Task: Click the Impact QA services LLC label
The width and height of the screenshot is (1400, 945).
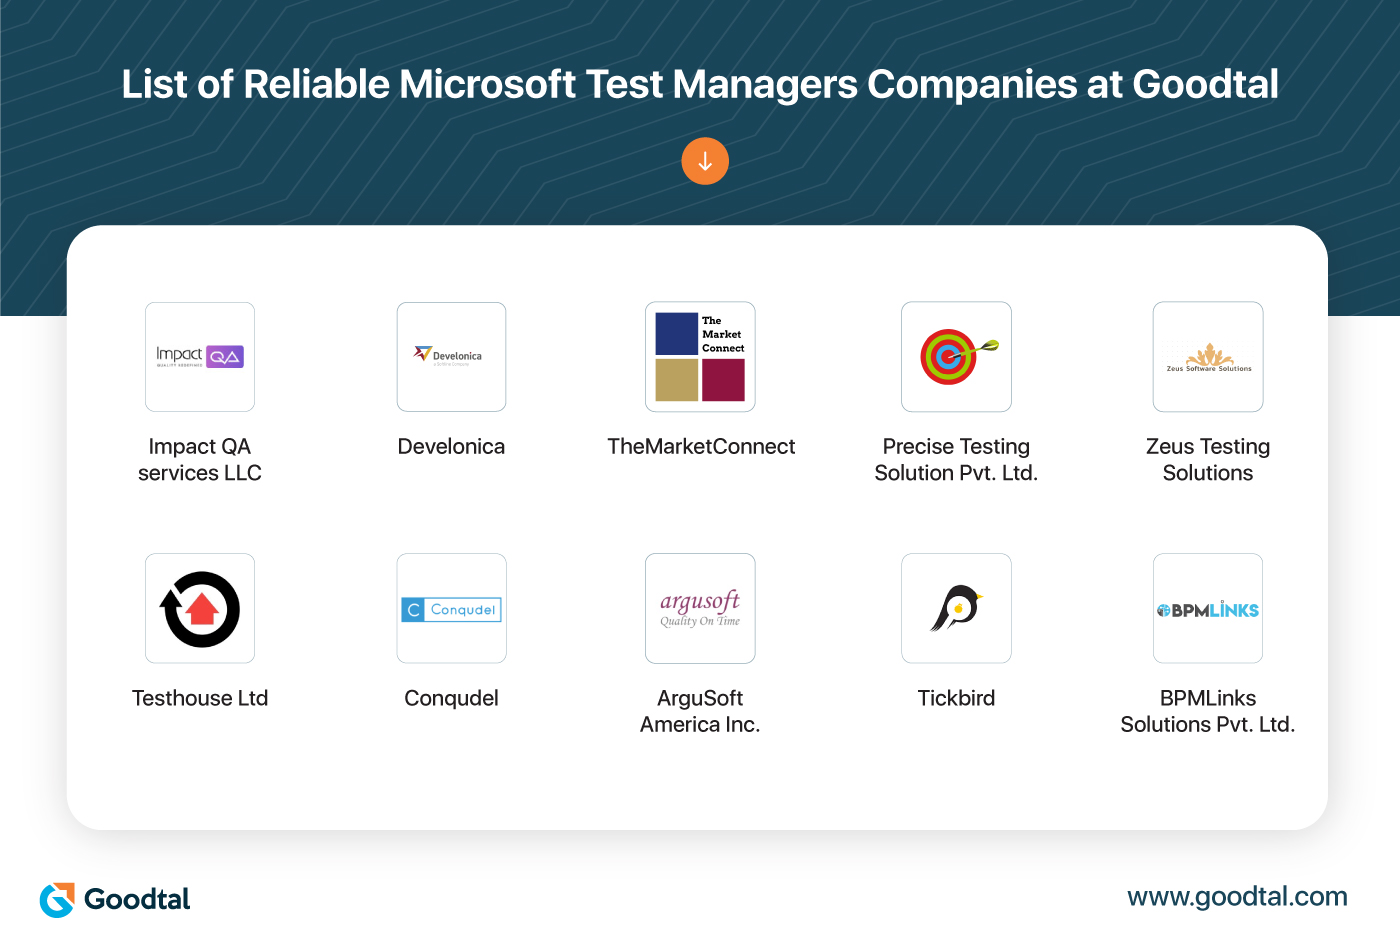Action: point(200,460)
